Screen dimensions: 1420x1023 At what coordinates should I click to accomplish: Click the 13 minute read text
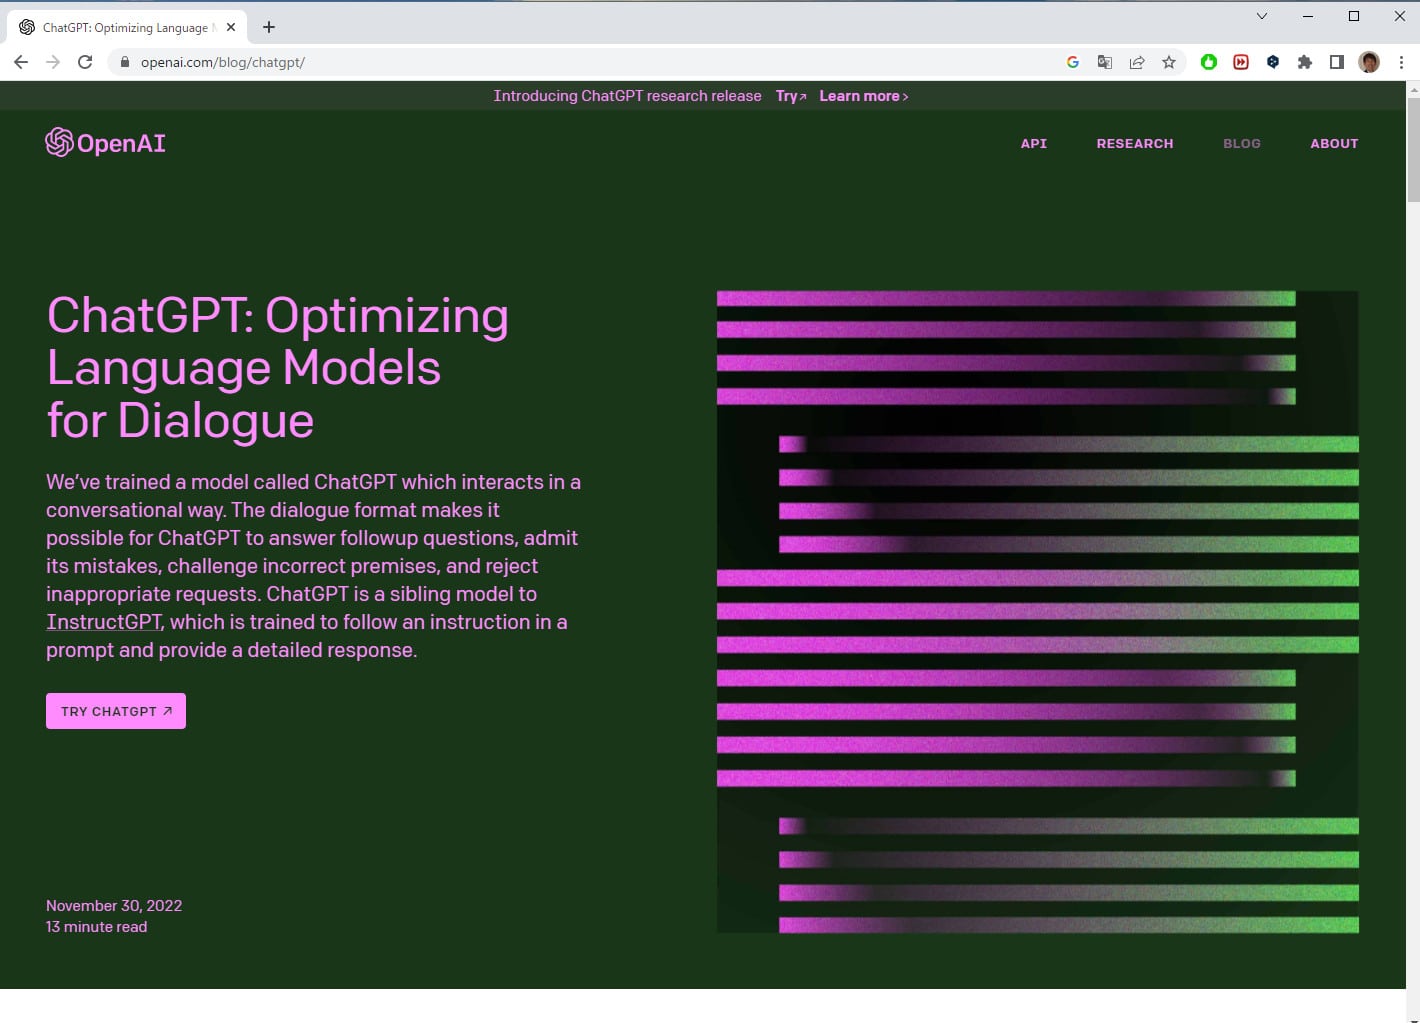[97, 927]
